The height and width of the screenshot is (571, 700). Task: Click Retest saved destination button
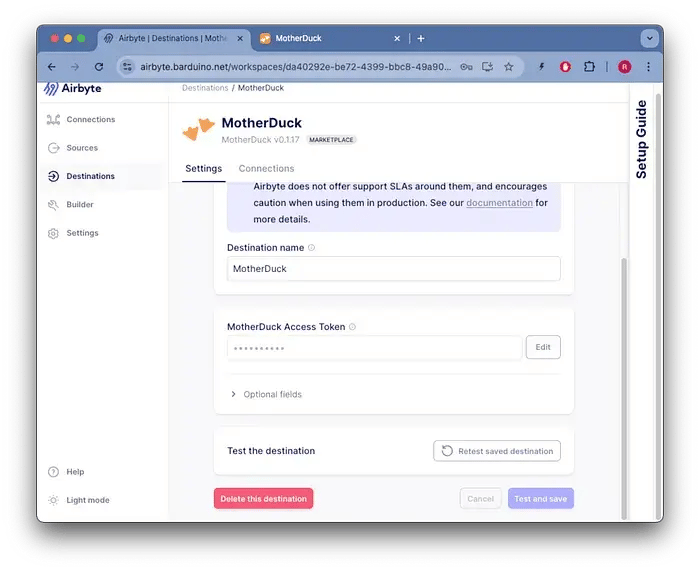click(497, 451)
